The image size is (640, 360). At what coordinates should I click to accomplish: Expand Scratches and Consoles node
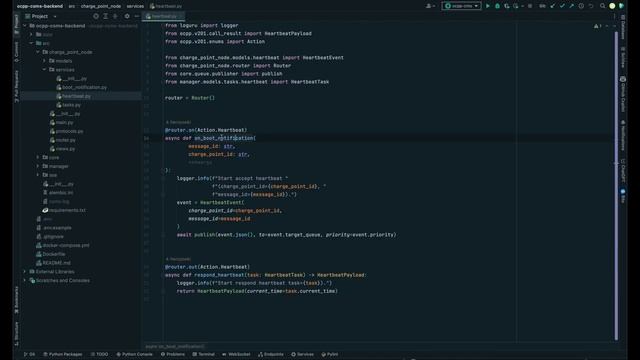pos(25,280)
